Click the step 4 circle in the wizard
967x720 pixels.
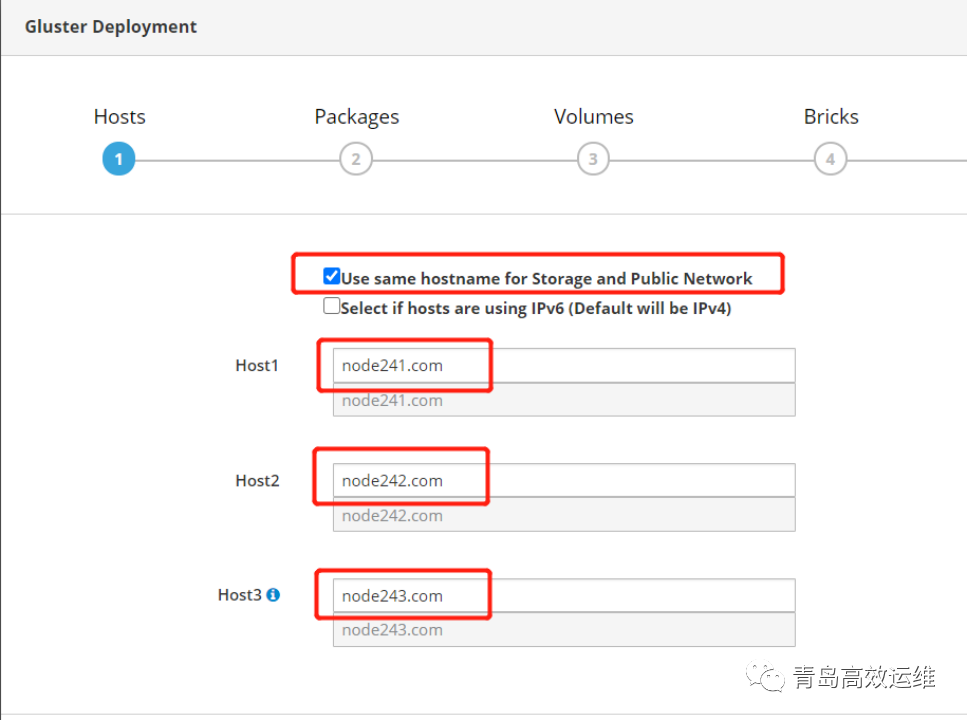830,159
